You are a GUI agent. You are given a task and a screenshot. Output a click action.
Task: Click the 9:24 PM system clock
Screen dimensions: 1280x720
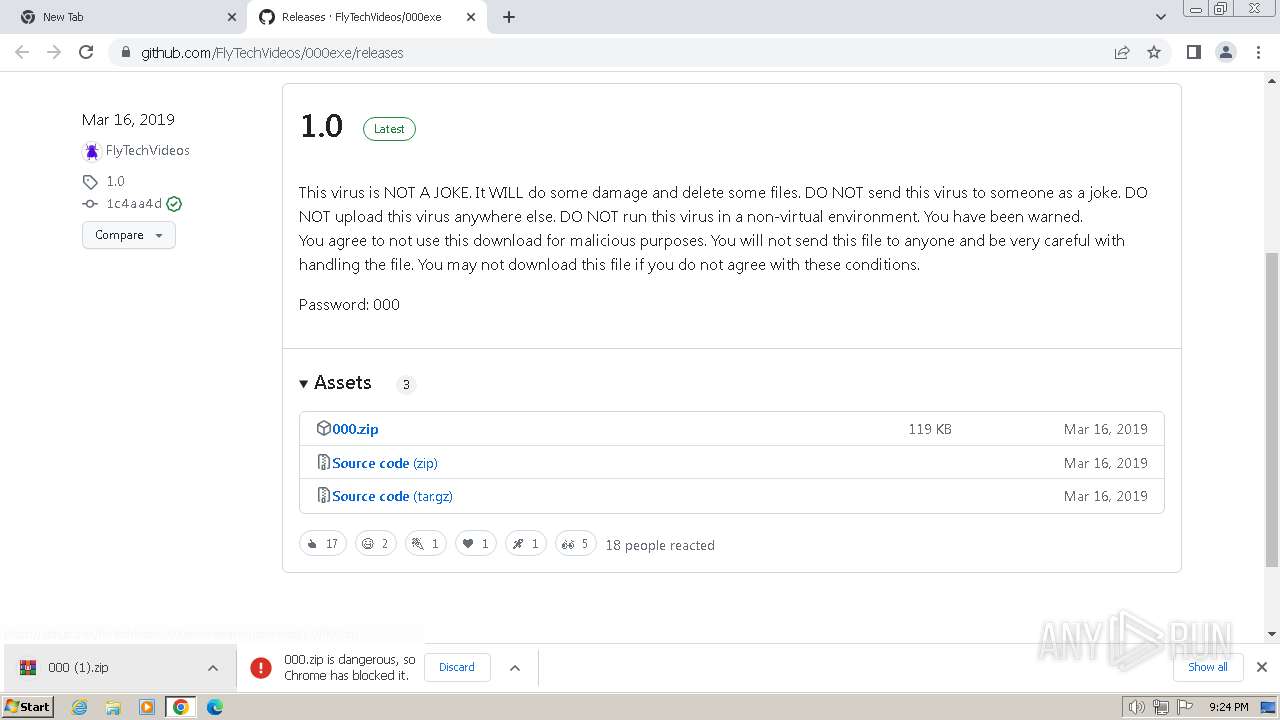coord(1228,707)
